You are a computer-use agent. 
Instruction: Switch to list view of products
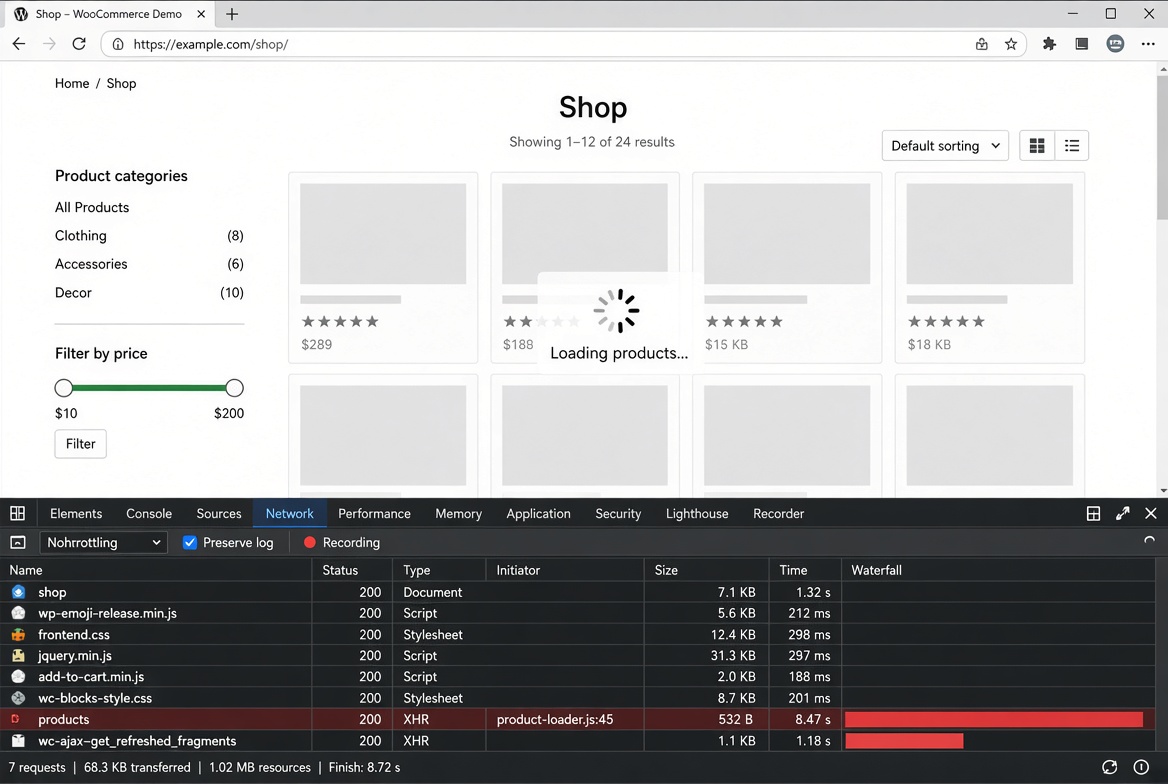1072,145
